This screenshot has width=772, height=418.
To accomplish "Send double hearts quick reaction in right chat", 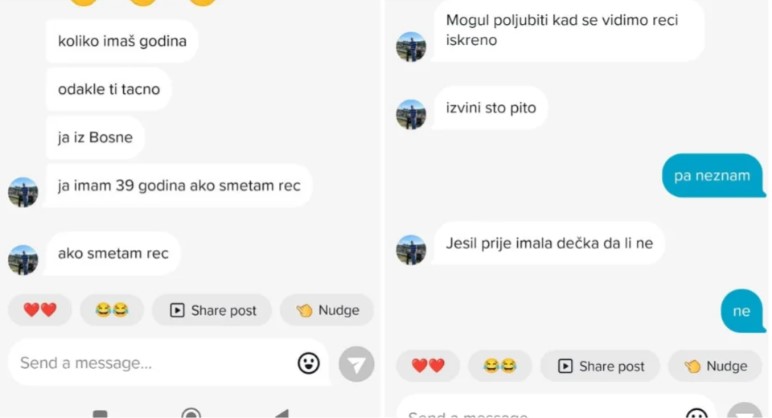I will (x=428, y=366).
